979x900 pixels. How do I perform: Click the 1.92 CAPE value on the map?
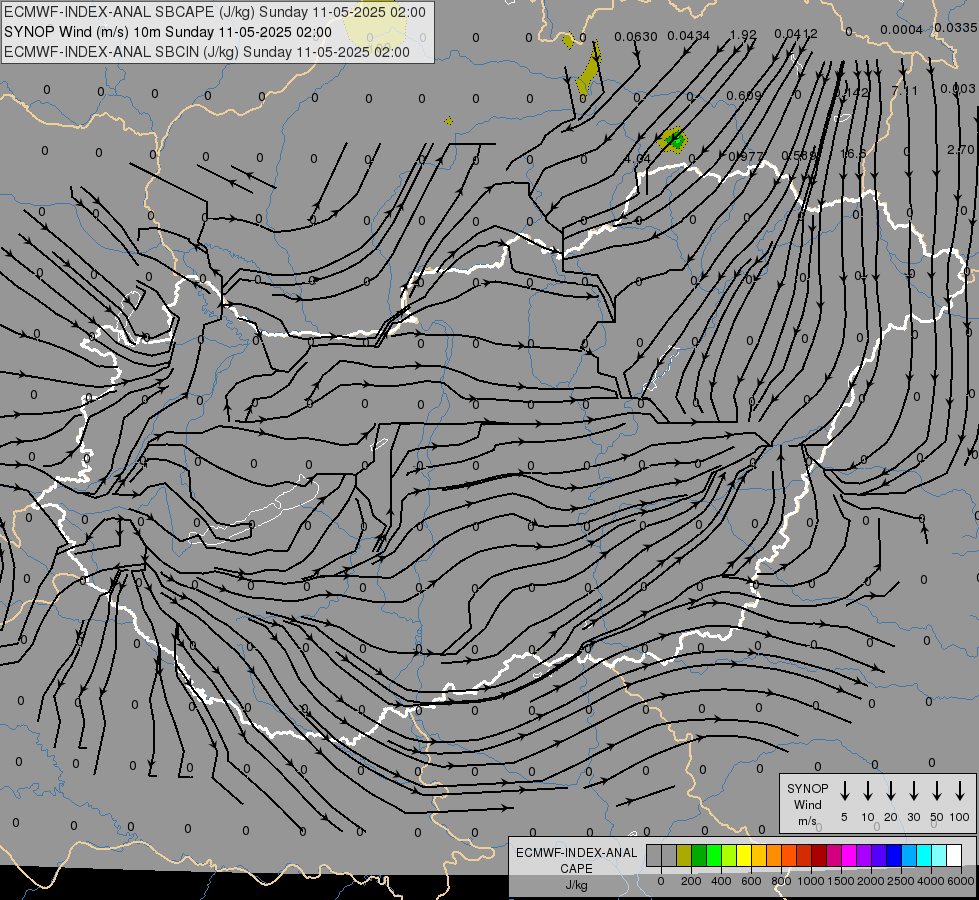[x=743, y=35]
